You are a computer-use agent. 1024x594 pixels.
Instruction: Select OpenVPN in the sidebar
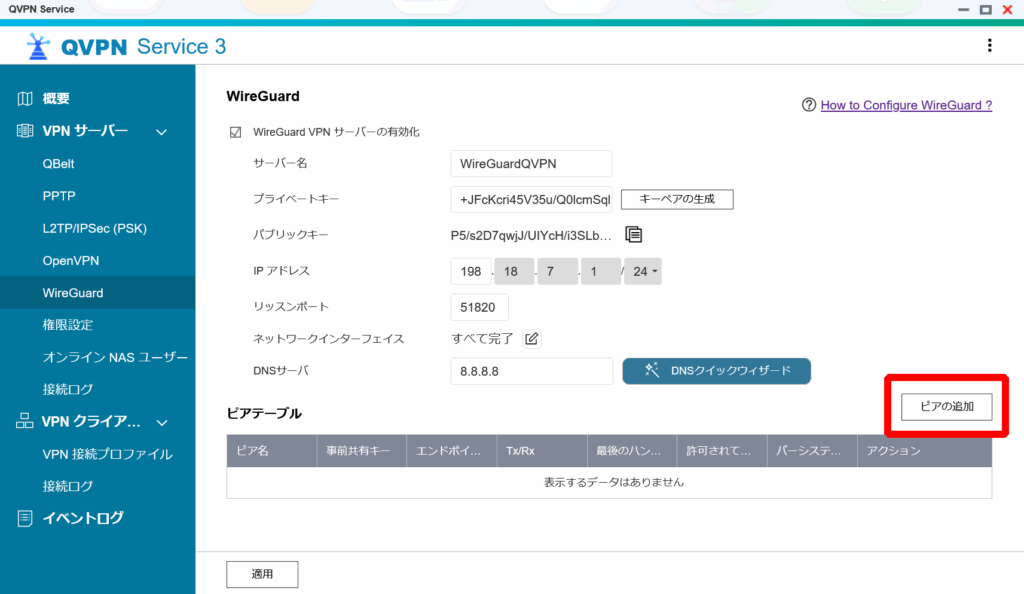(70, 261)
